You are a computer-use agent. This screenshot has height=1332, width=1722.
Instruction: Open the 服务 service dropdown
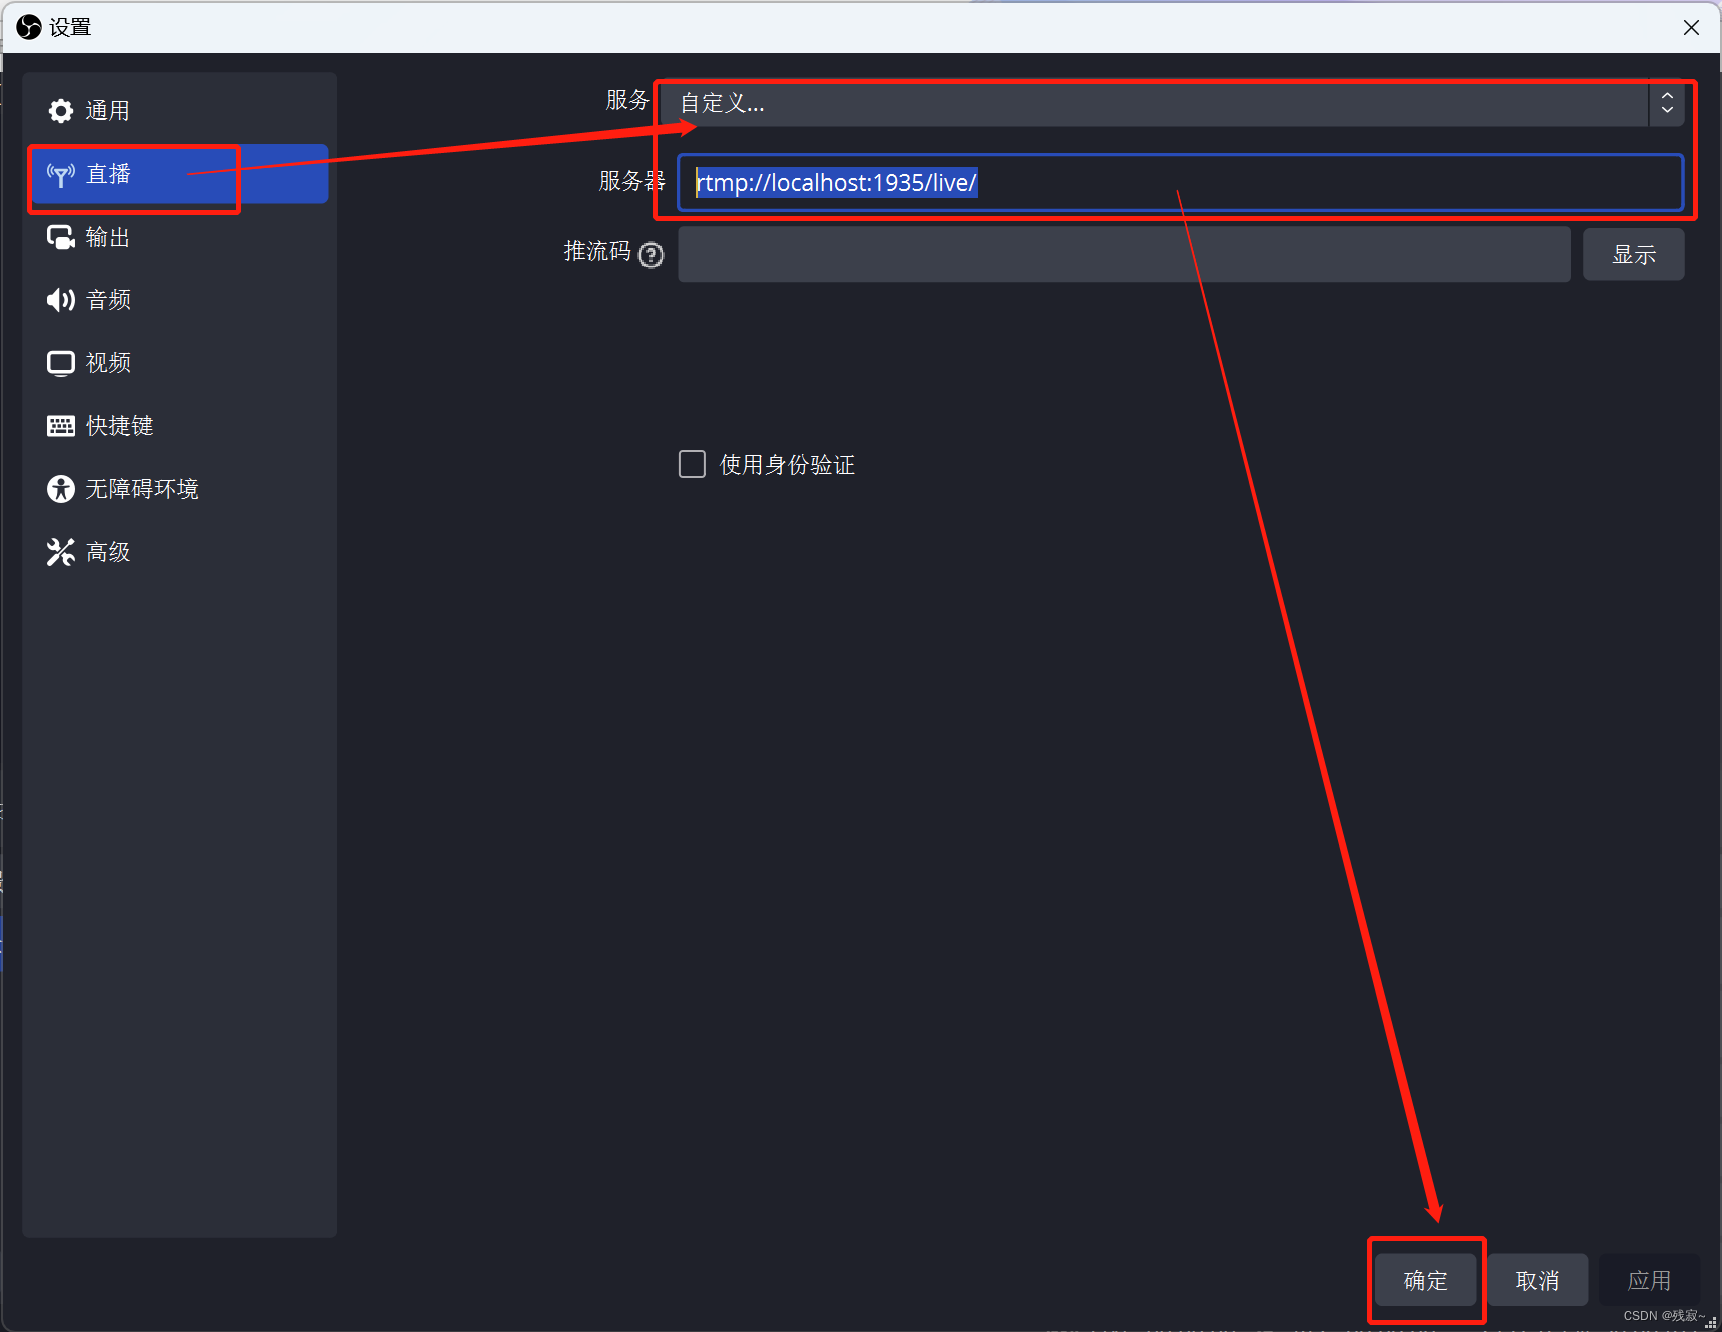[x=1170, y=103]
